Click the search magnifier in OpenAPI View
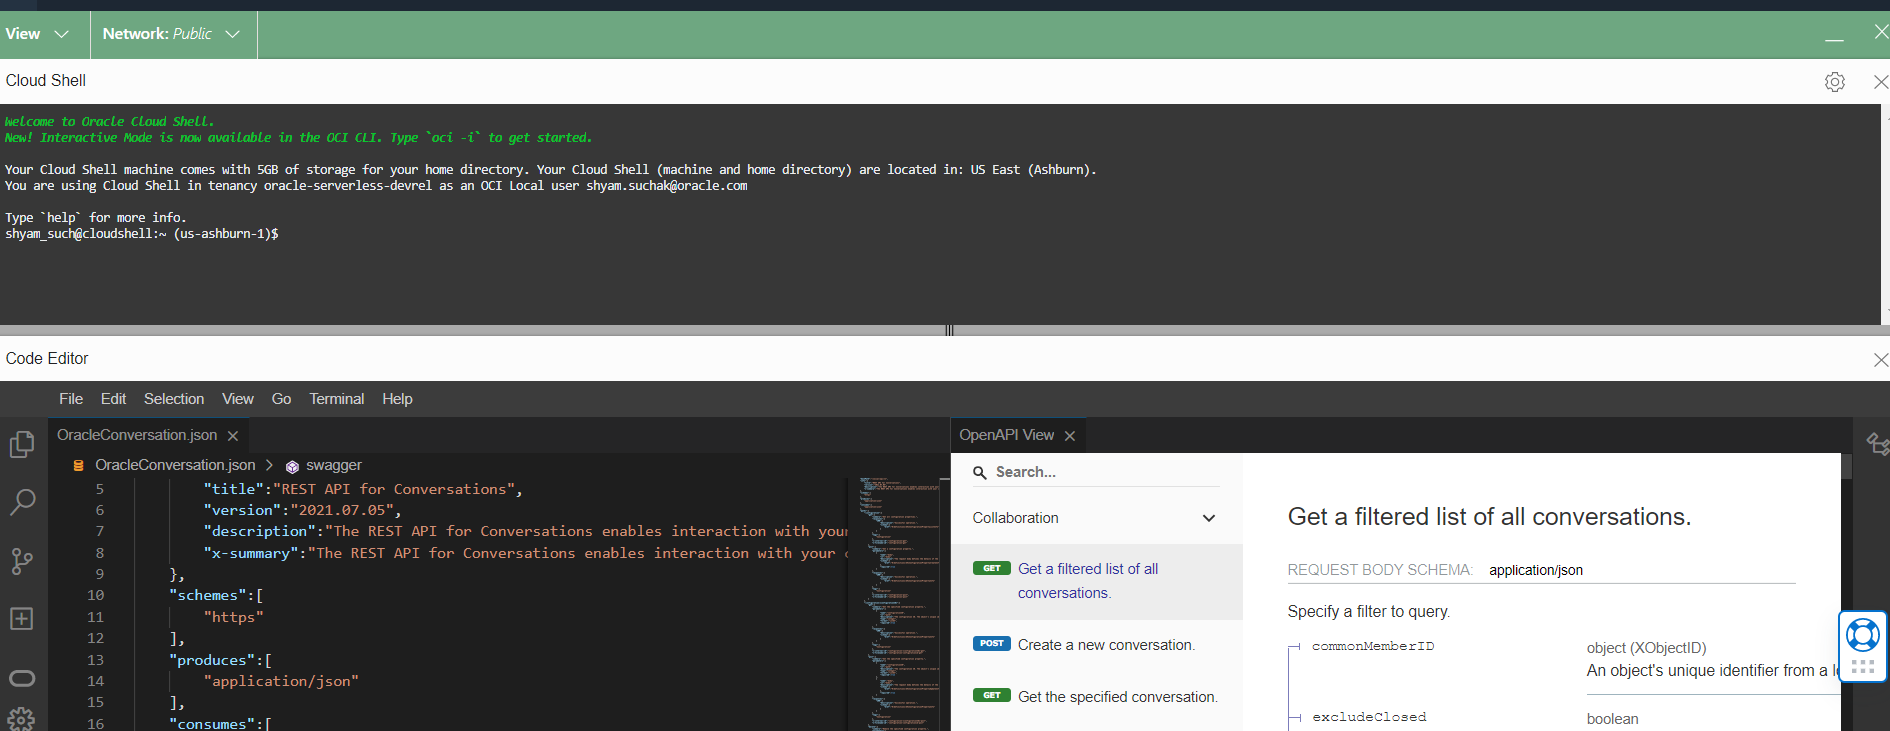Image resolution: width=1890 pixels, height=731 pixels. 980,472
